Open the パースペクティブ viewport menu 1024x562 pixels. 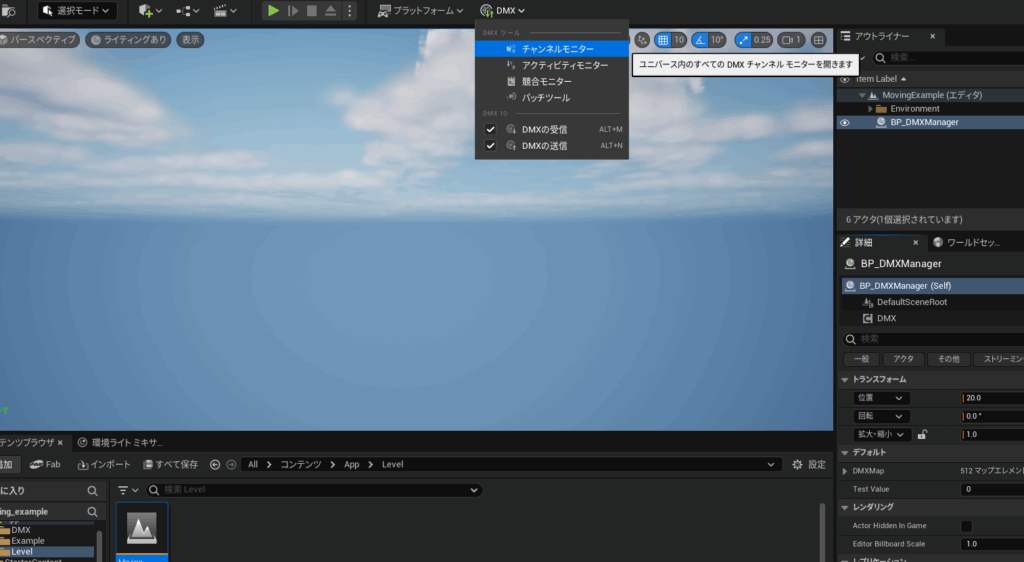click(x=39, y=40)
